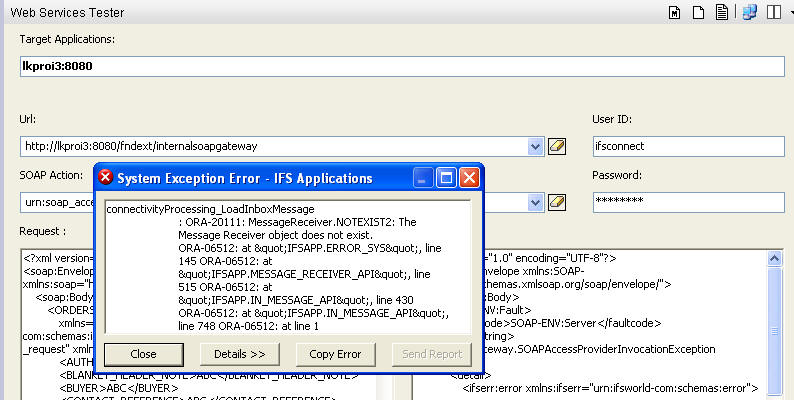
Task: Click the lined document icon in toolbar
Action: pos(722,12)
